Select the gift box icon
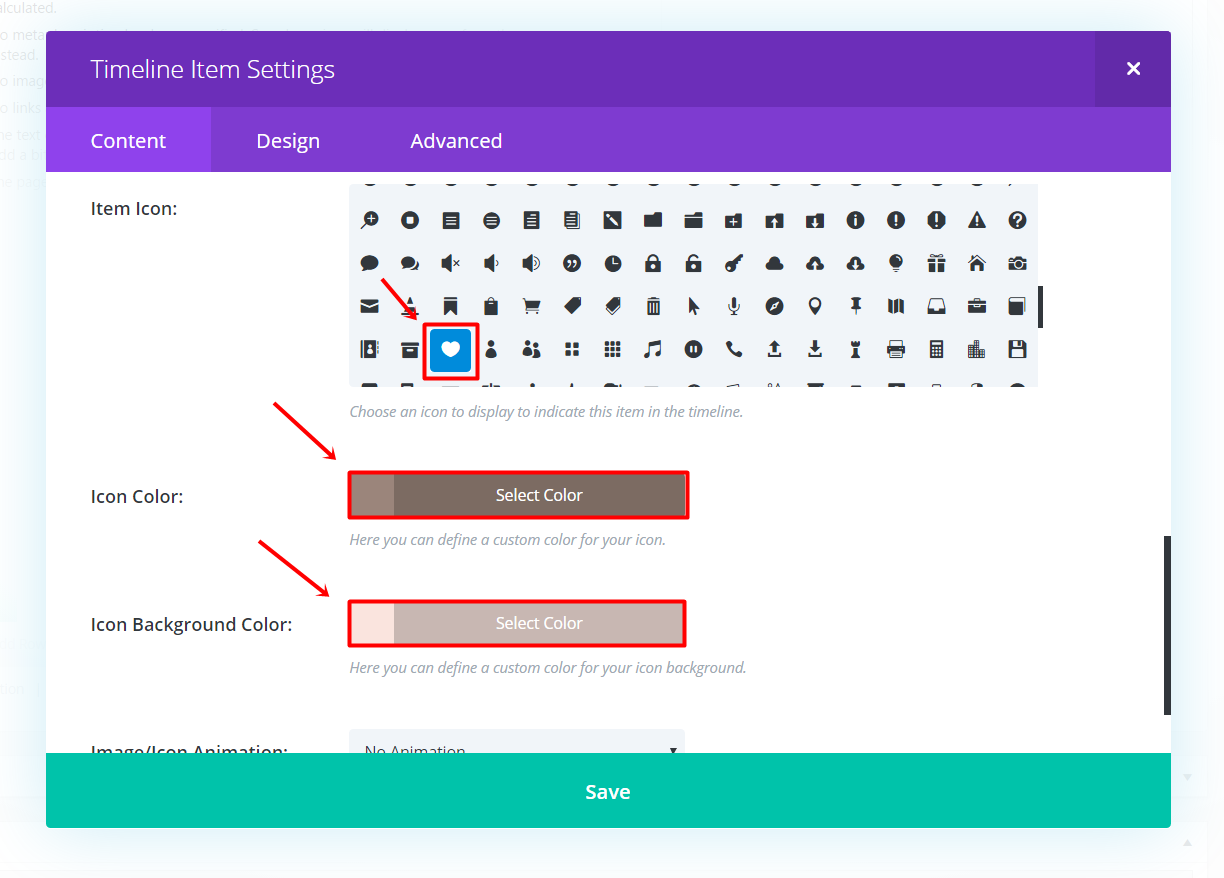Image resolution: width=1224 pixels, height=878 pixels. (x=936, y=263)
